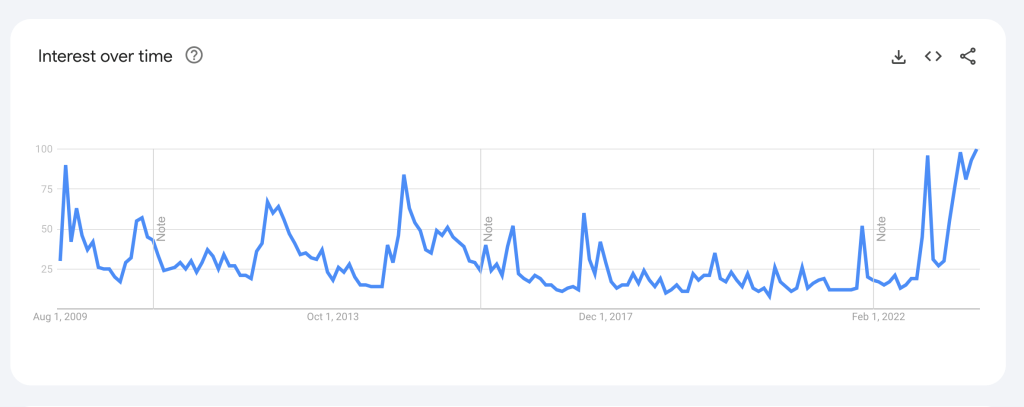Viewport: 1024px width, 407px height.
Task: Click the 100 value on the y-axis
Action: pyautogui.click(x=42, y=149)
